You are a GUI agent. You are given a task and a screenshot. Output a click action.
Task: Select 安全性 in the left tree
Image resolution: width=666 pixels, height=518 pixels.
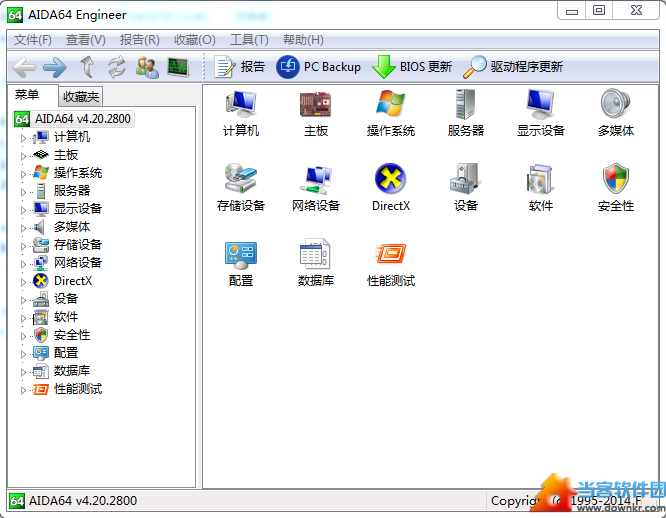[72, 335]
